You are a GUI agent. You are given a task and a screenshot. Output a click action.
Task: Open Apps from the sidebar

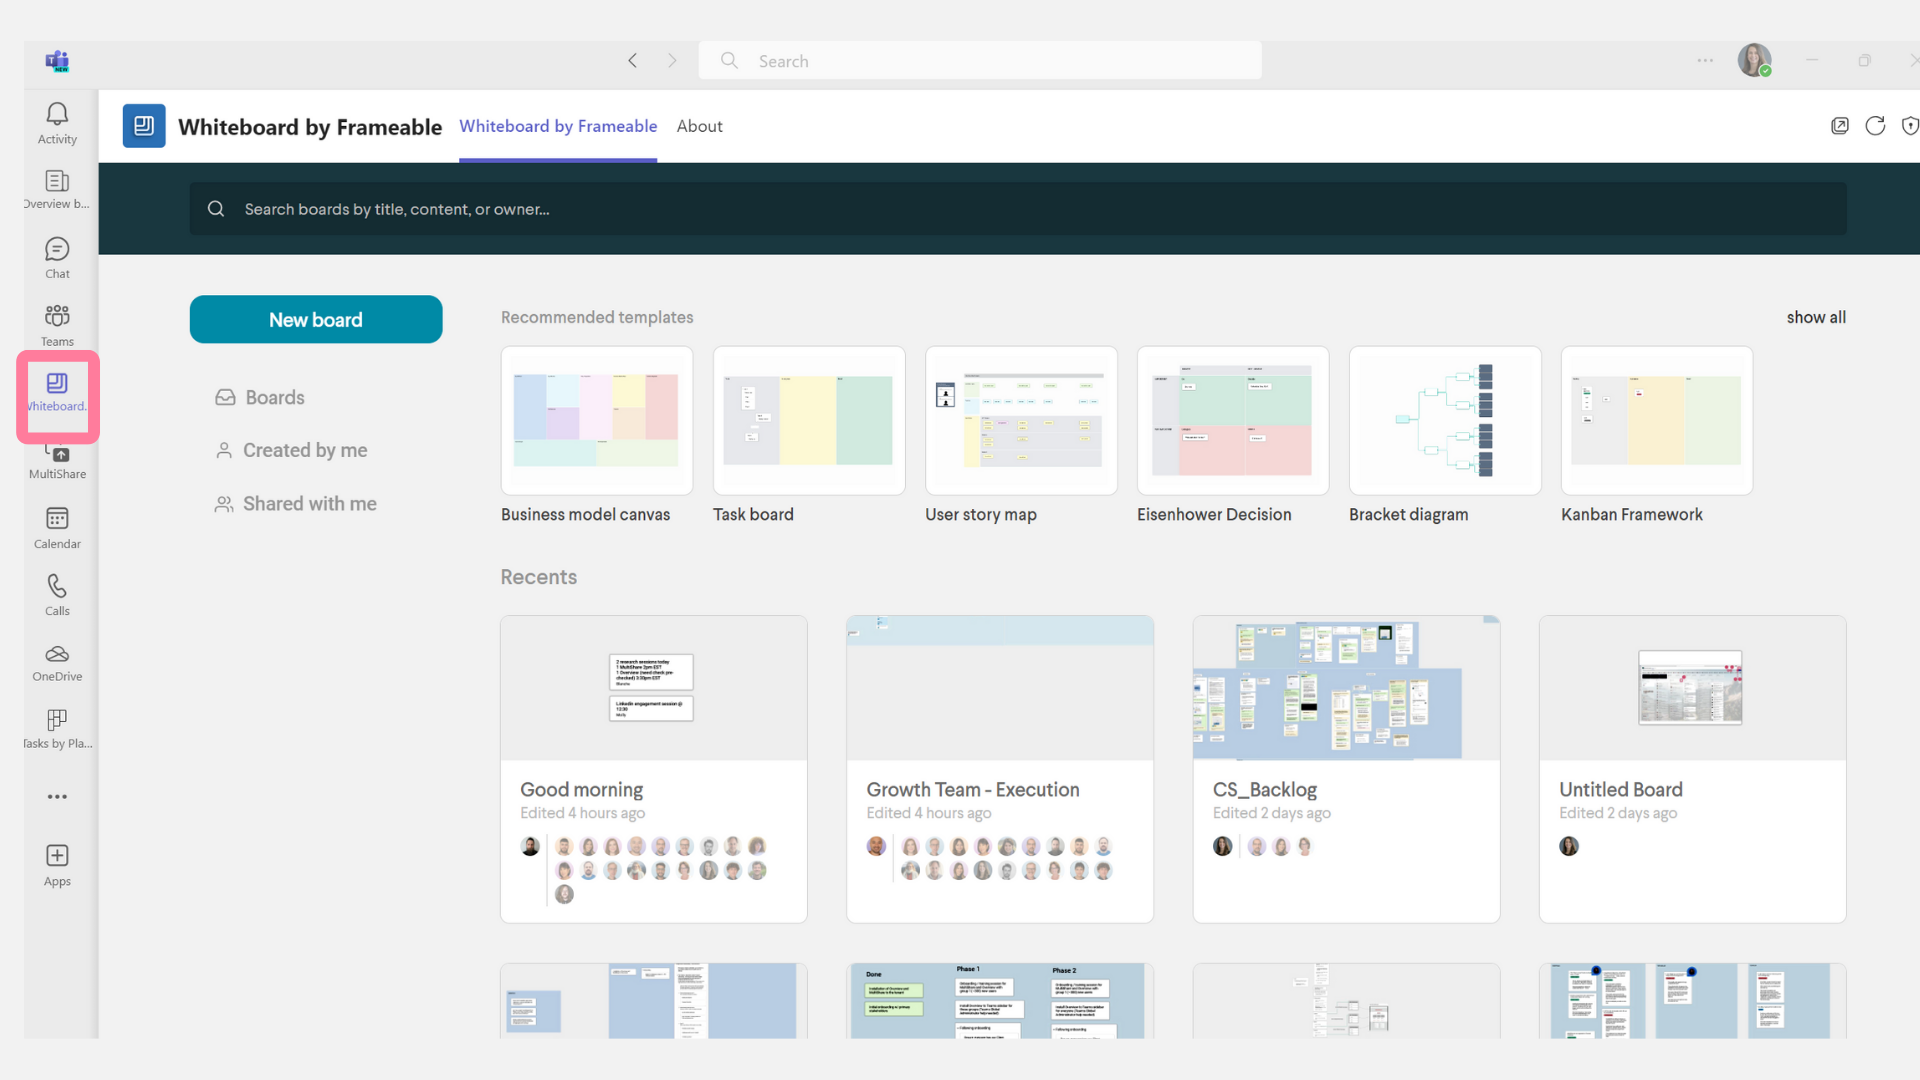tap(56, 862)
